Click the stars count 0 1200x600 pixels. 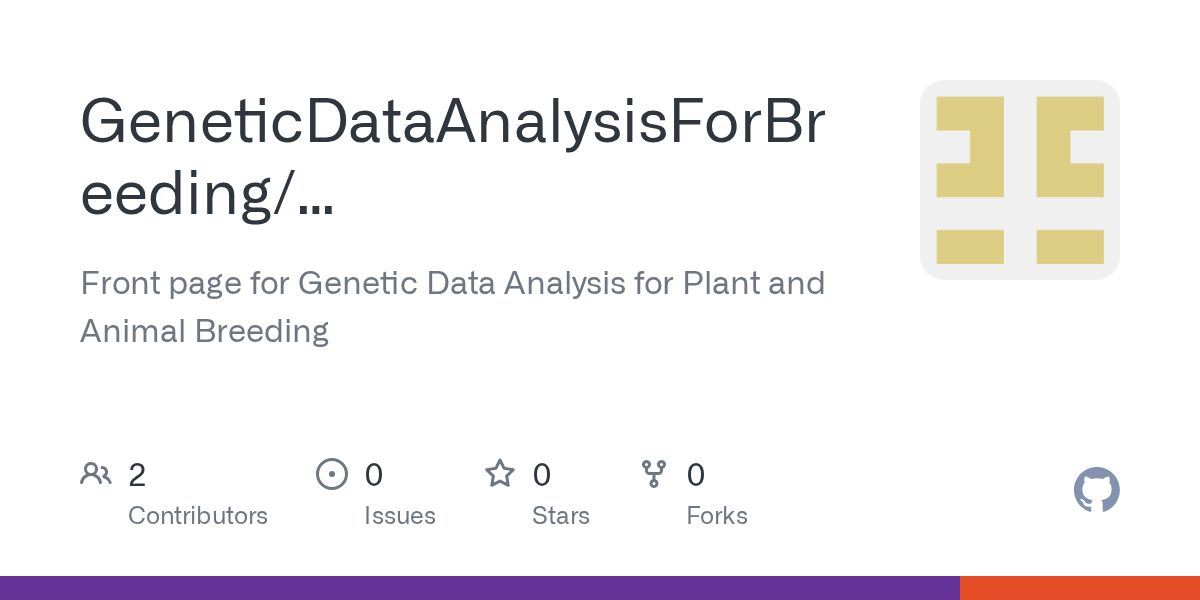[542, 475]
